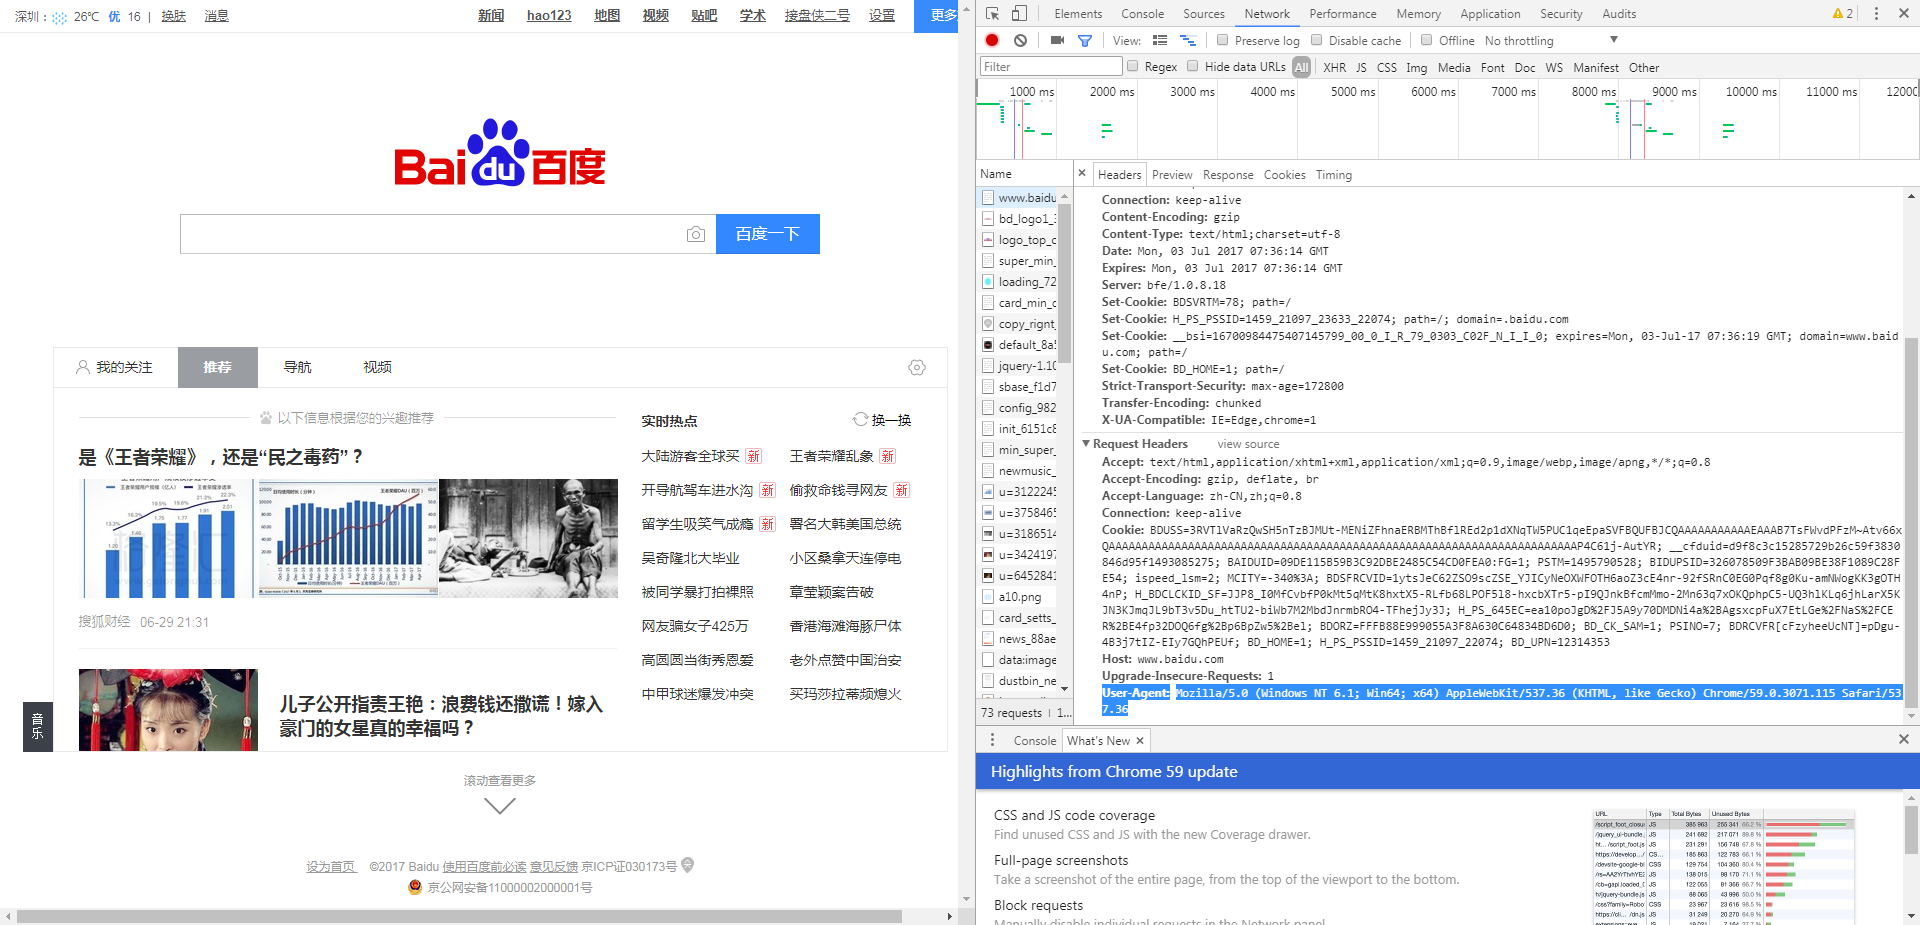Viewport: 1920px width, 925px height.
Task: Toggle the Offline checkbox
Action: point(1427,40)
